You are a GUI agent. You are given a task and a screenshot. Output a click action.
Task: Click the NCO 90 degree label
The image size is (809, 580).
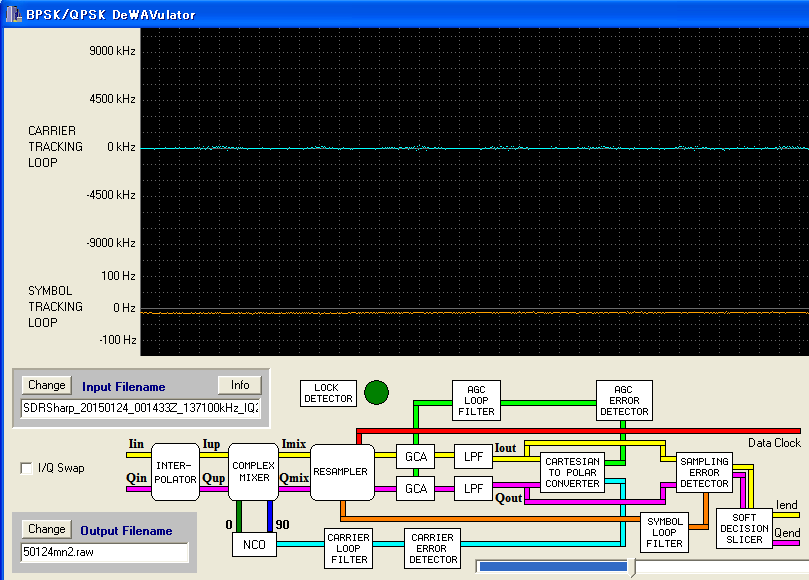(282, 525)
